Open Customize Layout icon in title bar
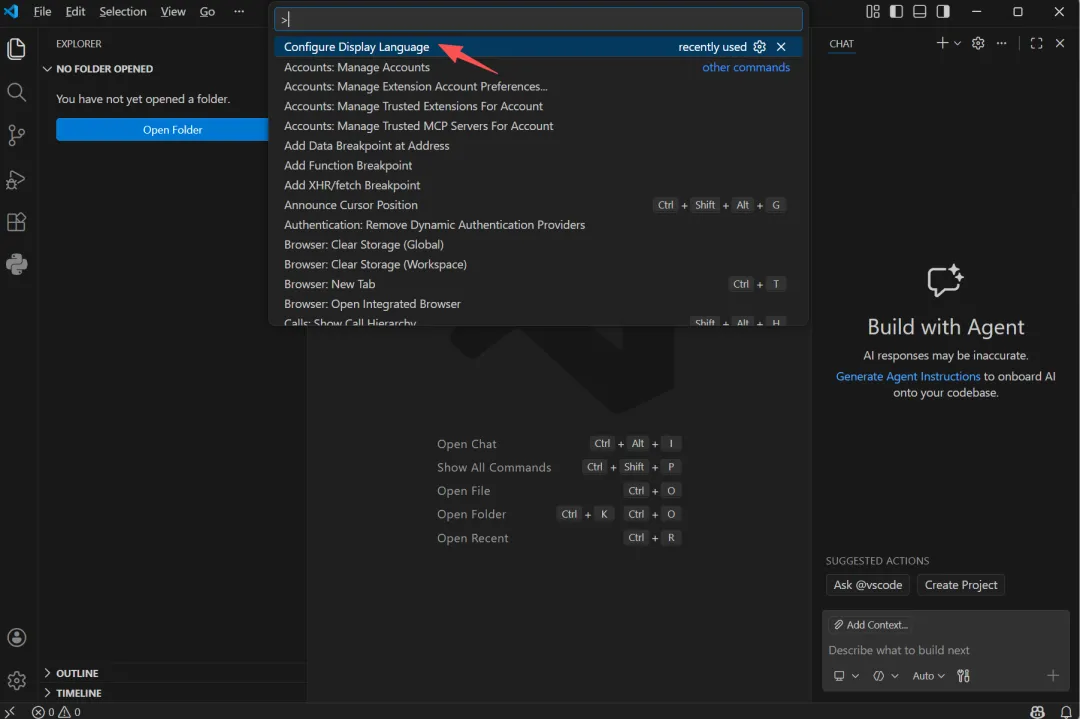This screenshot has width=1080, height=719. (x=873, y=11)
